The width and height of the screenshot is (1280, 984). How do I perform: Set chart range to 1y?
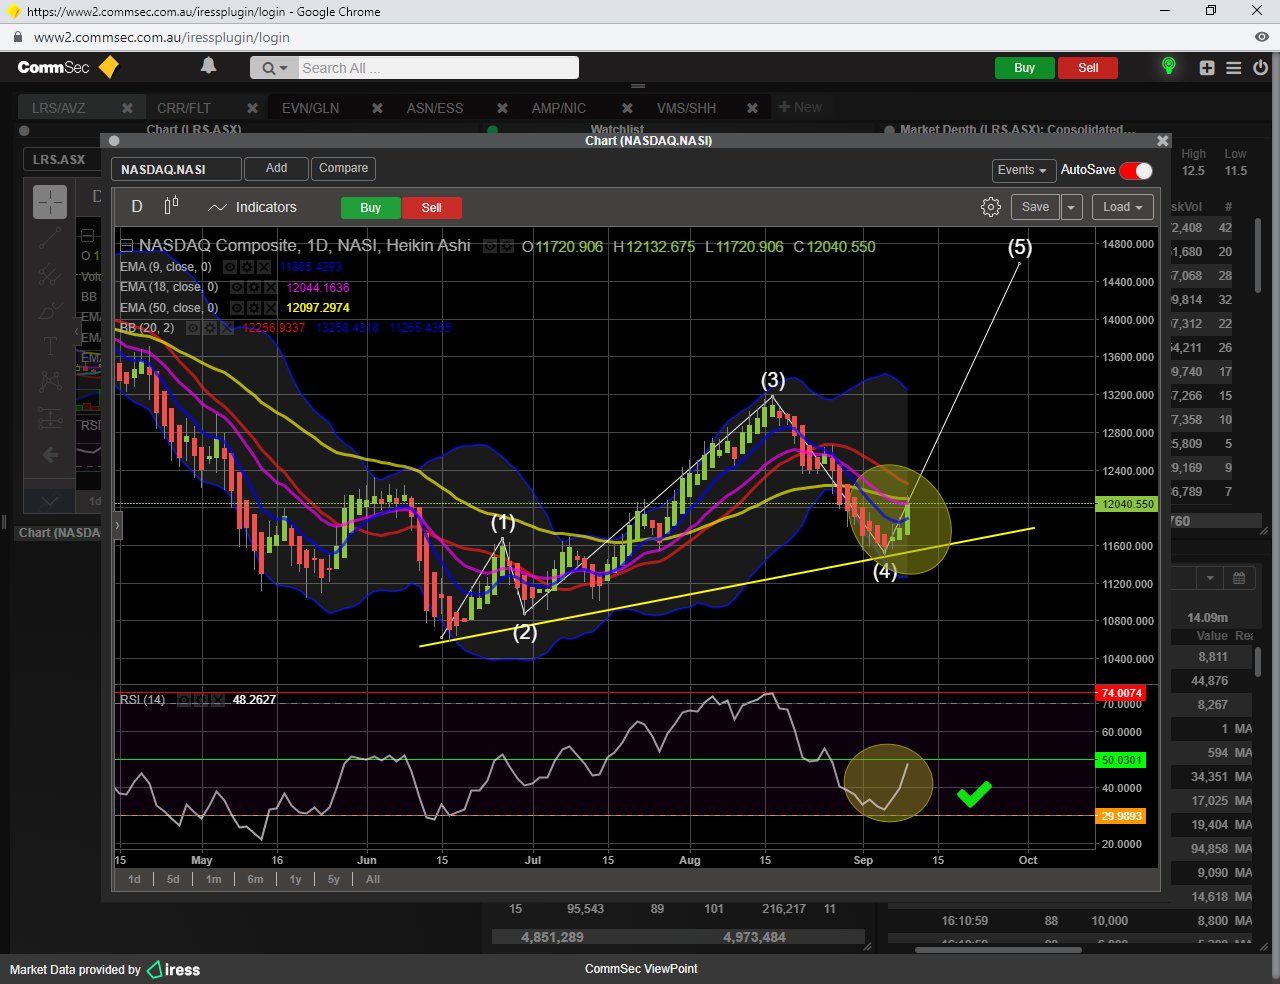[295, 879]
